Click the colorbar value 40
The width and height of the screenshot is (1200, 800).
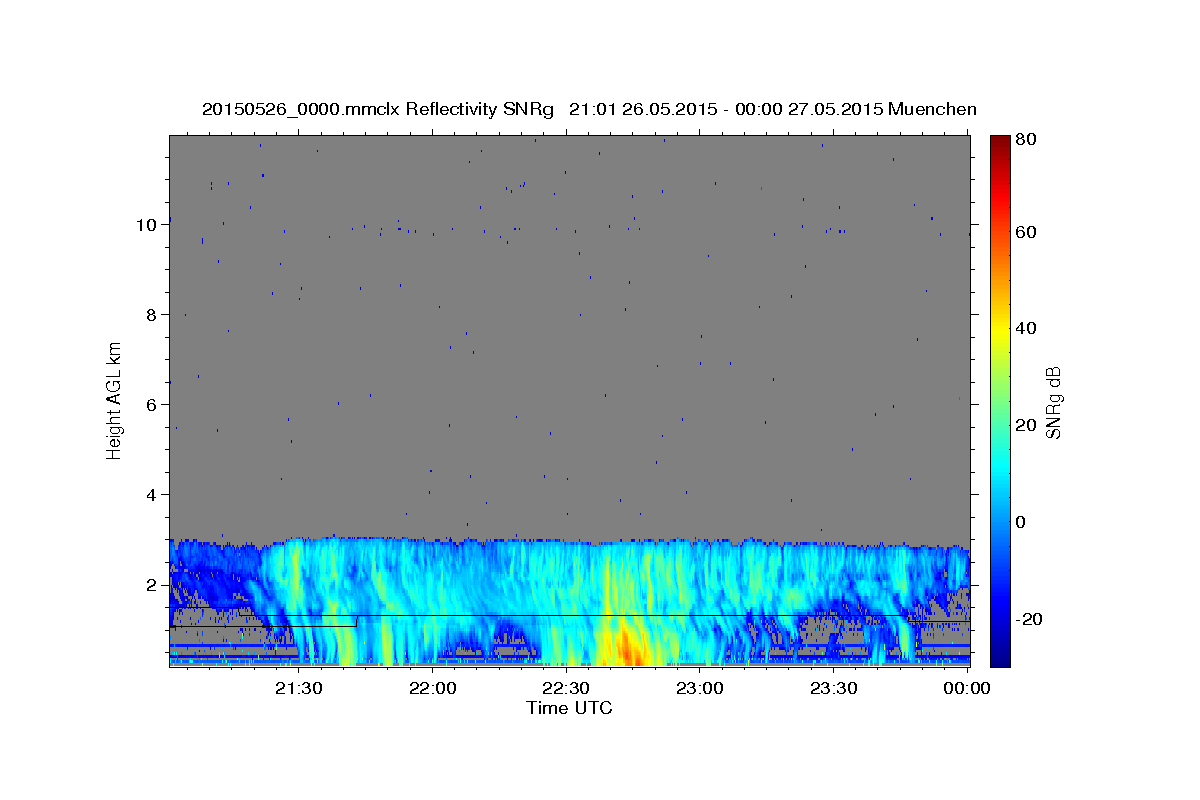click(x=1025, y=328)
